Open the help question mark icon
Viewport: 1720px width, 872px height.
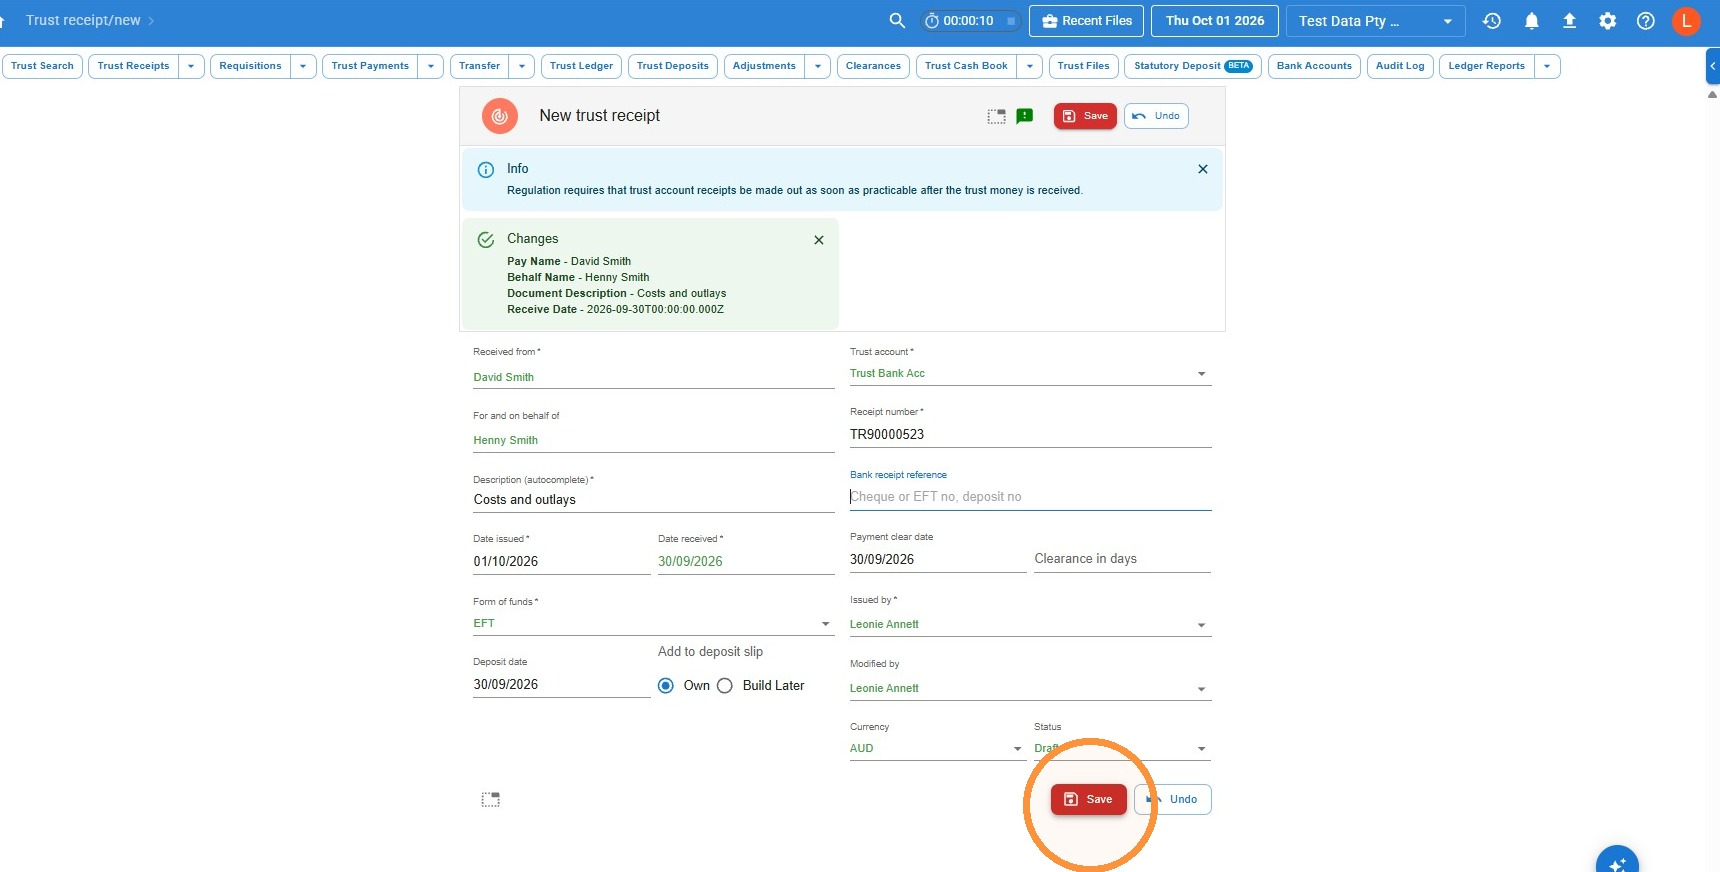pyautogui.click(x=1645, y=20)
